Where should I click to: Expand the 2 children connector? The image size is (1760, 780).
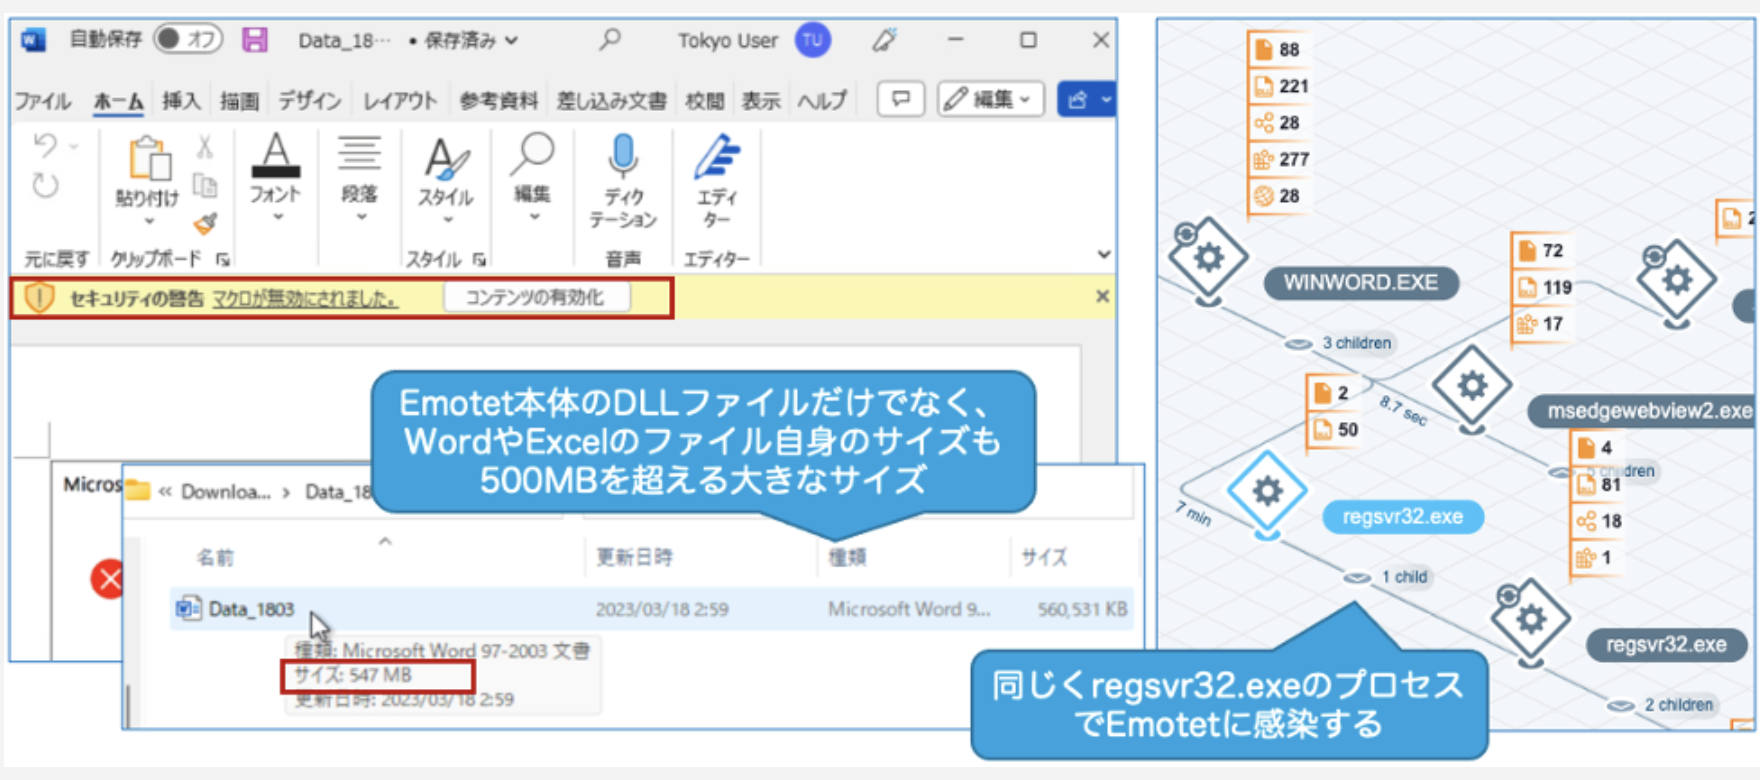pos(1662,705)
